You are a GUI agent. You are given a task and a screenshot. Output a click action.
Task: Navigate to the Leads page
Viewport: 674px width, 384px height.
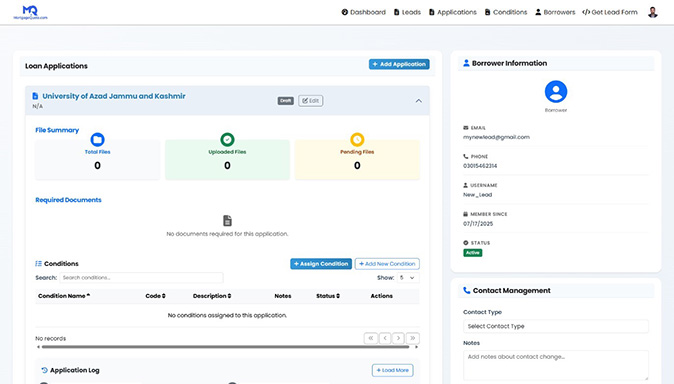click(x=407, y=12)
